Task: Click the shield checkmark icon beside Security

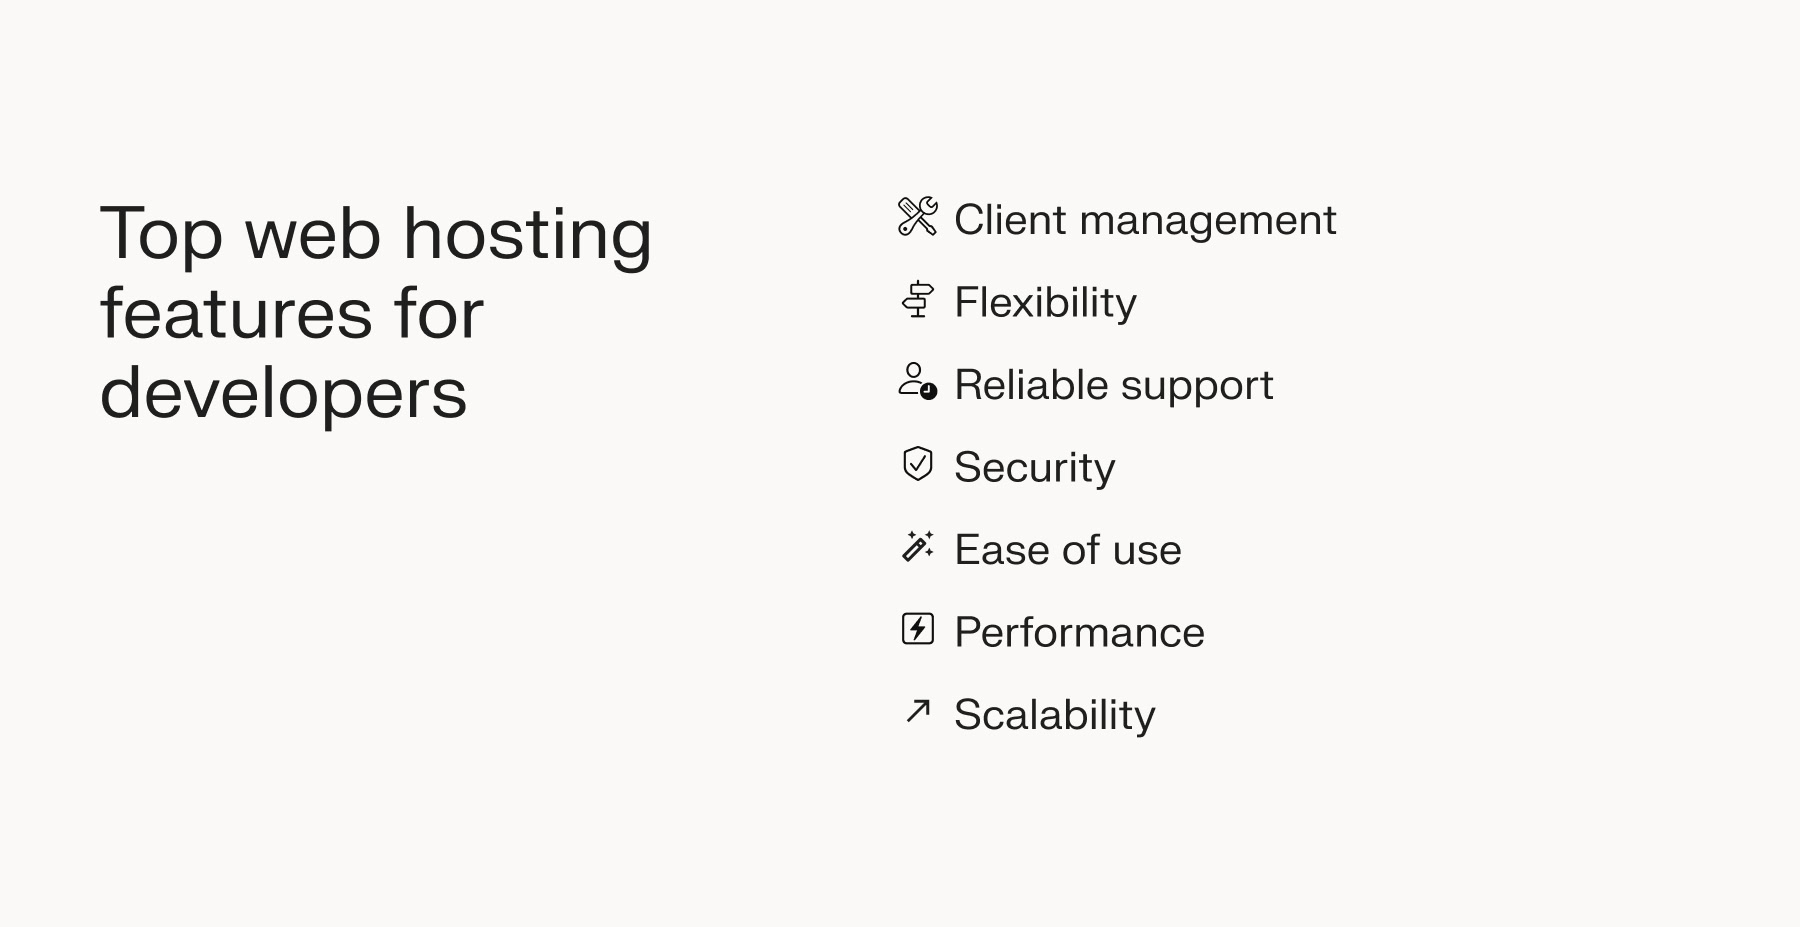Action: 917,464
